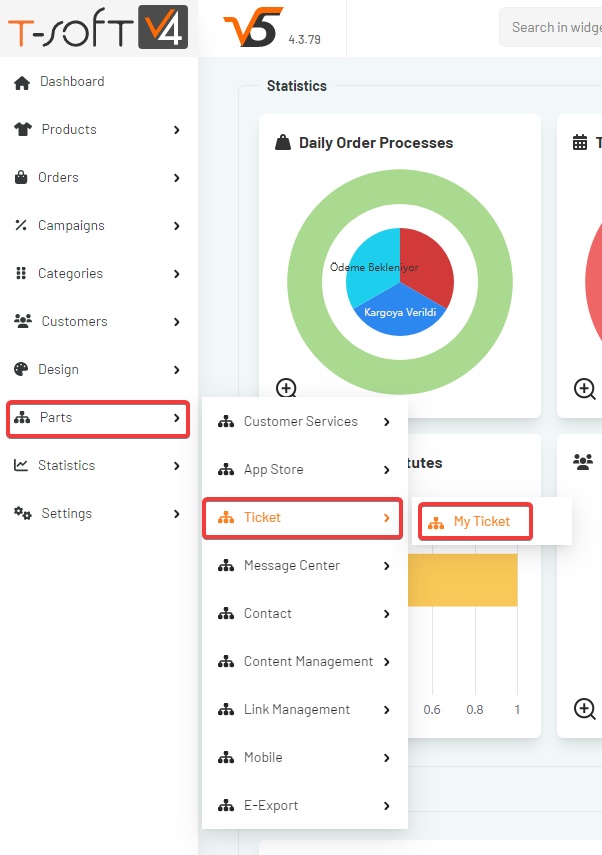Screen dimensions: 602x855
Task: Click the Dashboard home icon
Action: pos(22,83)
